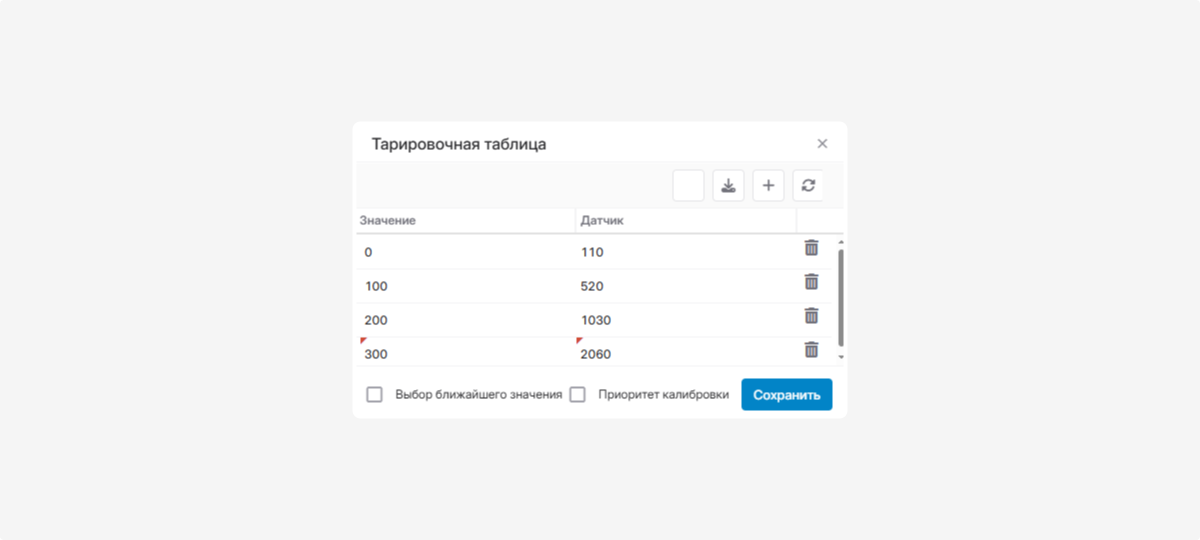Click the refresh table icon
Screen dimensions: 1200x540
tap(808, 185)
